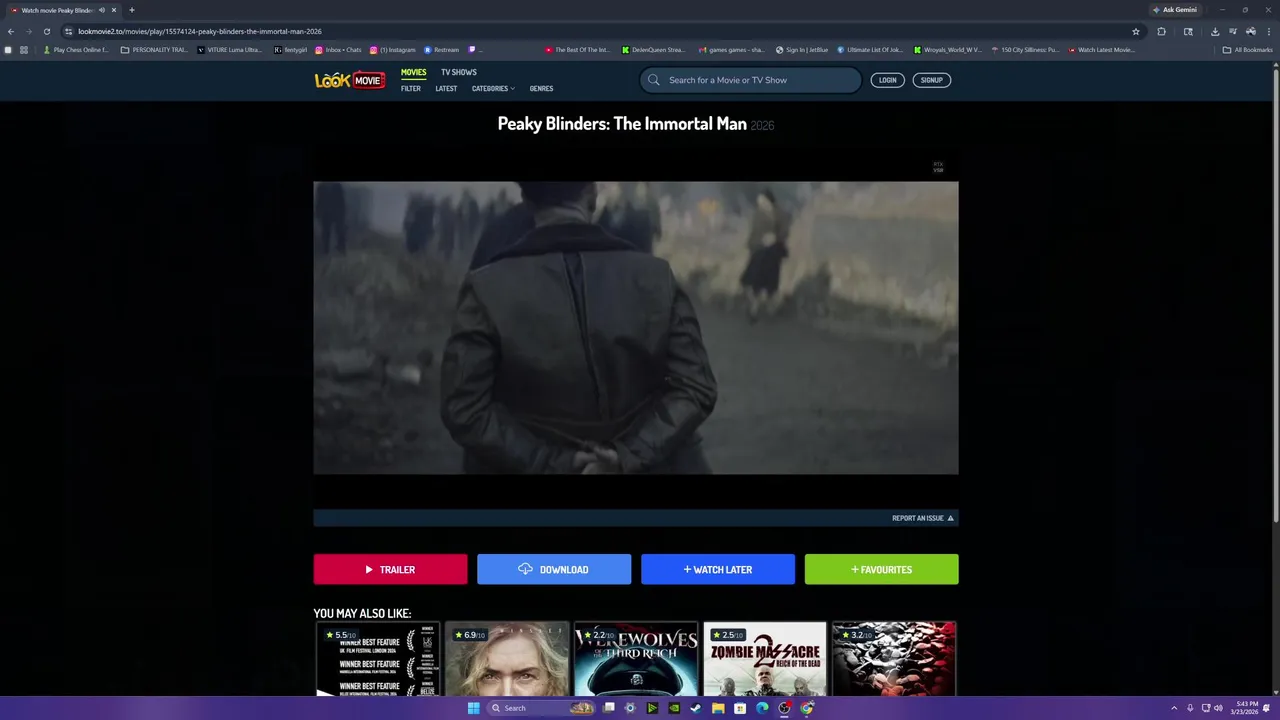Open Microsoft Store from the taskbar

(740, 708)
